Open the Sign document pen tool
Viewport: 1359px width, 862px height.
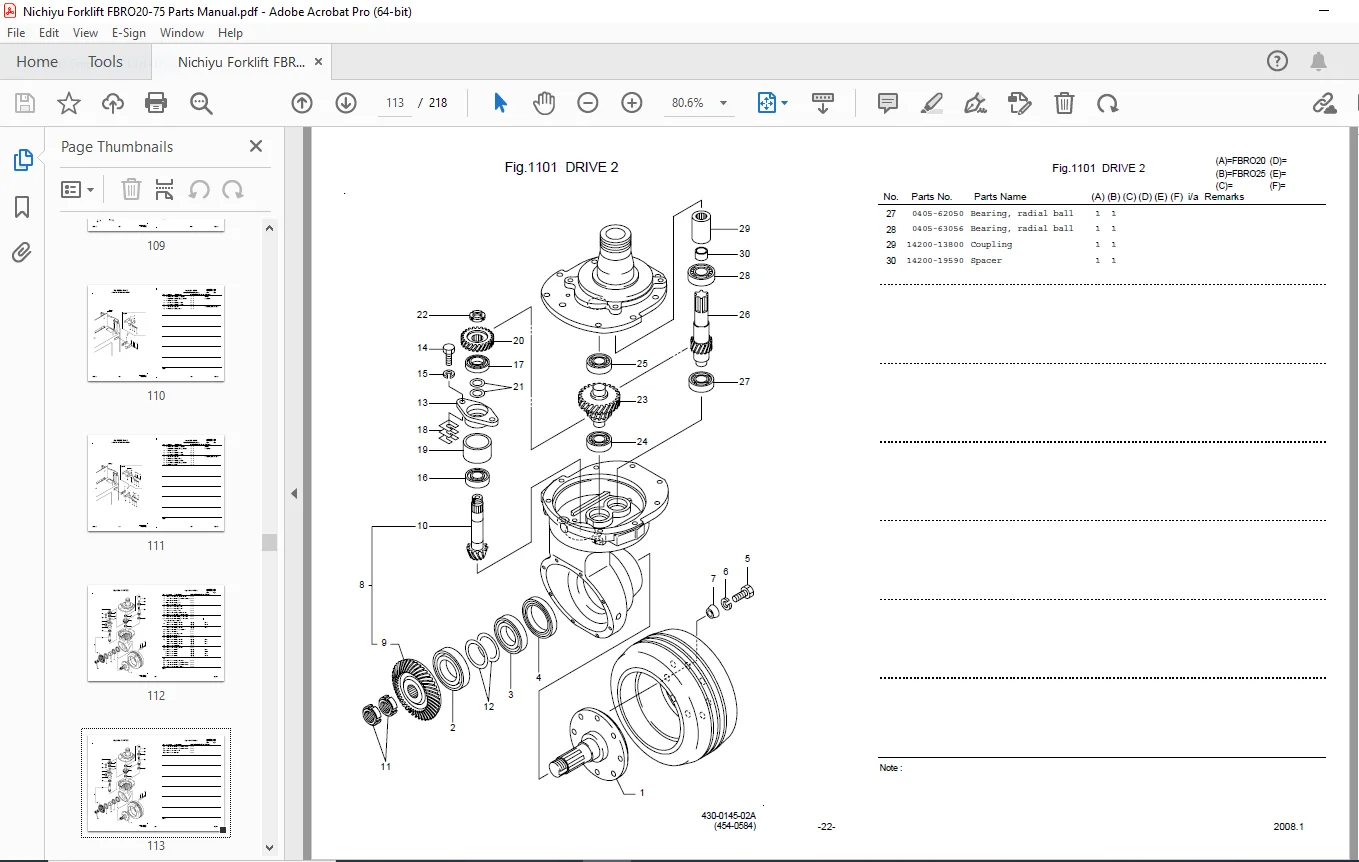pyautogui.click(x=976, y=103)
